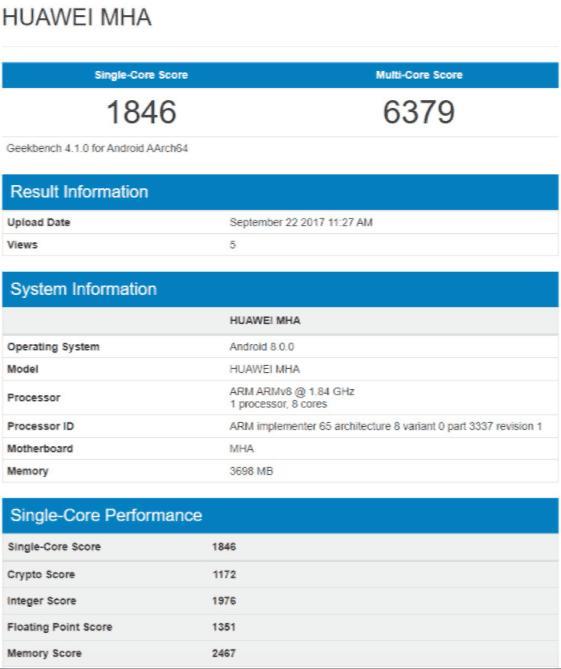Click the Model row HUAWEI MHA value
The image size is (561, 669).
[265, 369]
